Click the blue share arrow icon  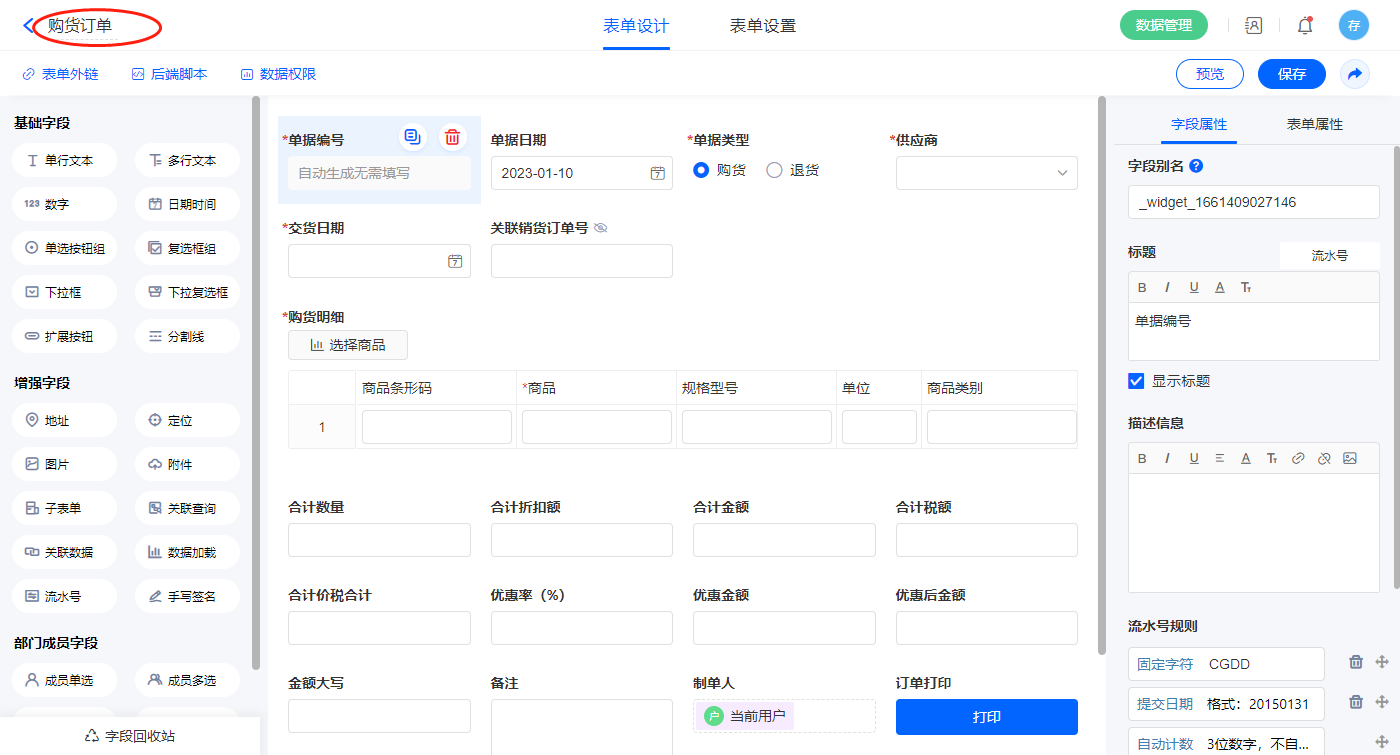[x=1355, y=74]
